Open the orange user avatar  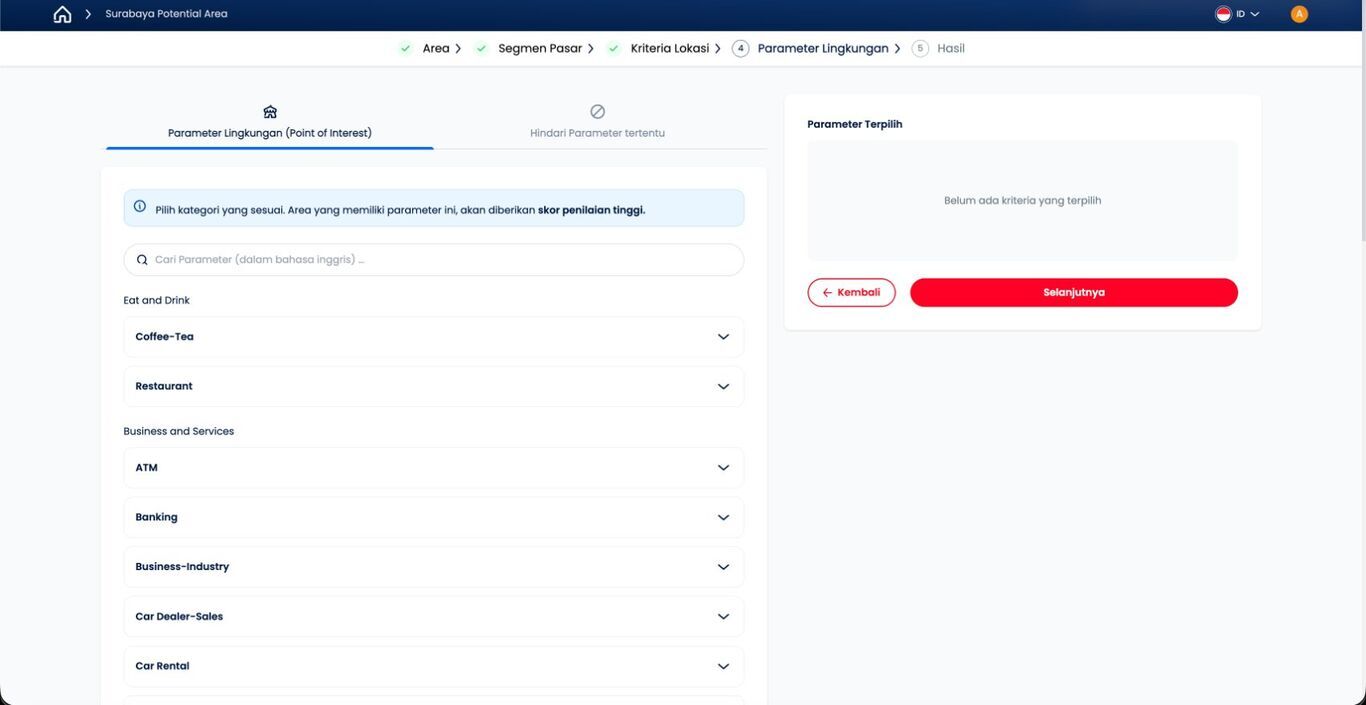pos(1299,14)
